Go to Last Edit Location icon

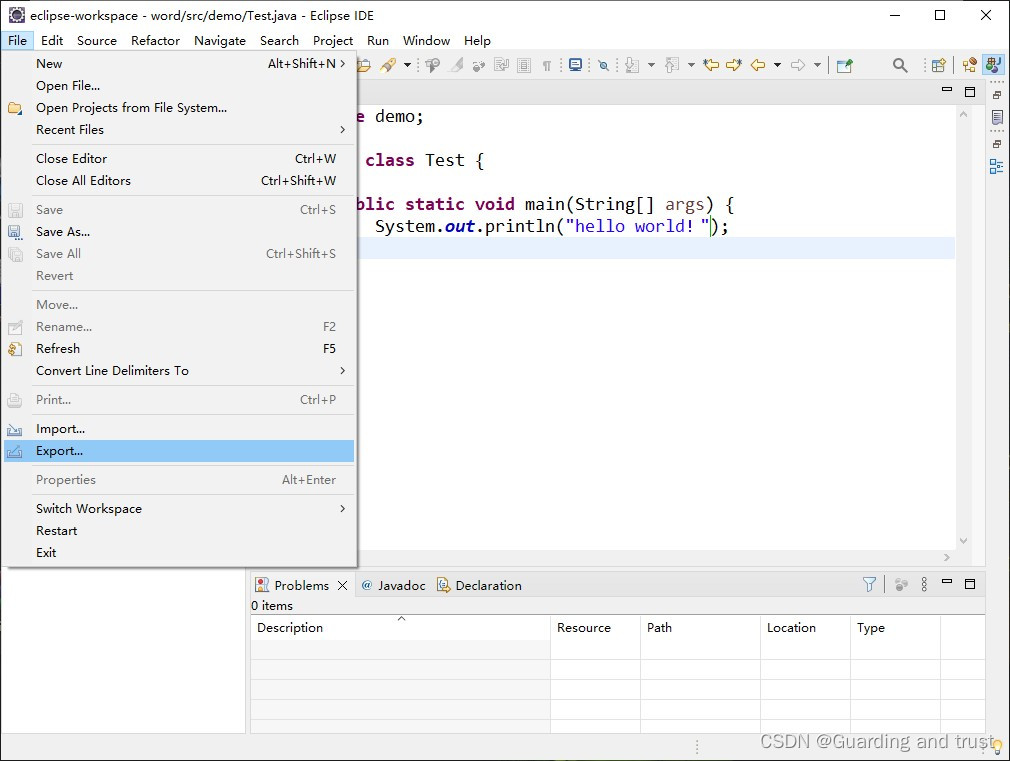711,65
